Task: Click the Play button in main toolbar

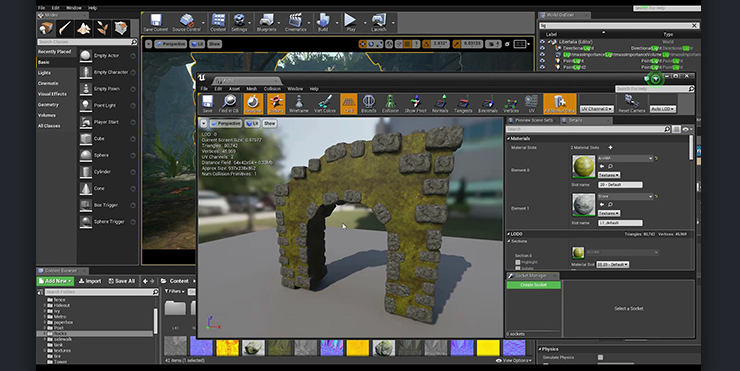Action: click(x=351, y=23)
